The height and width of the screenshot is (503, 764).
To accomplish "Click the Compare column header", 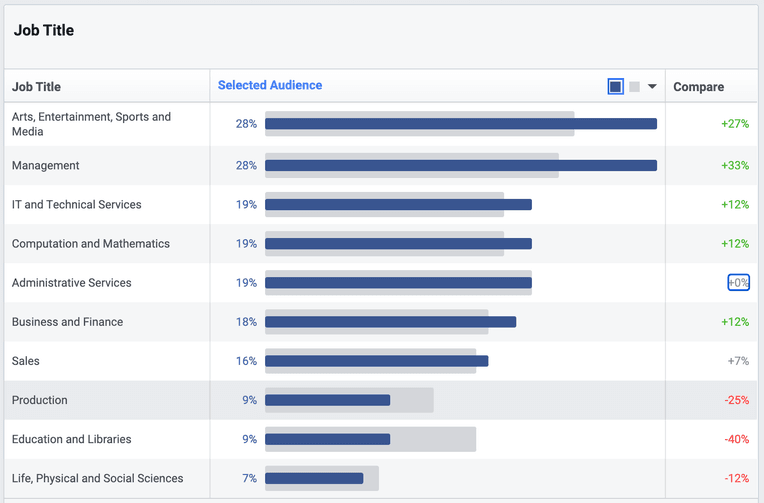I will (698, 87).
